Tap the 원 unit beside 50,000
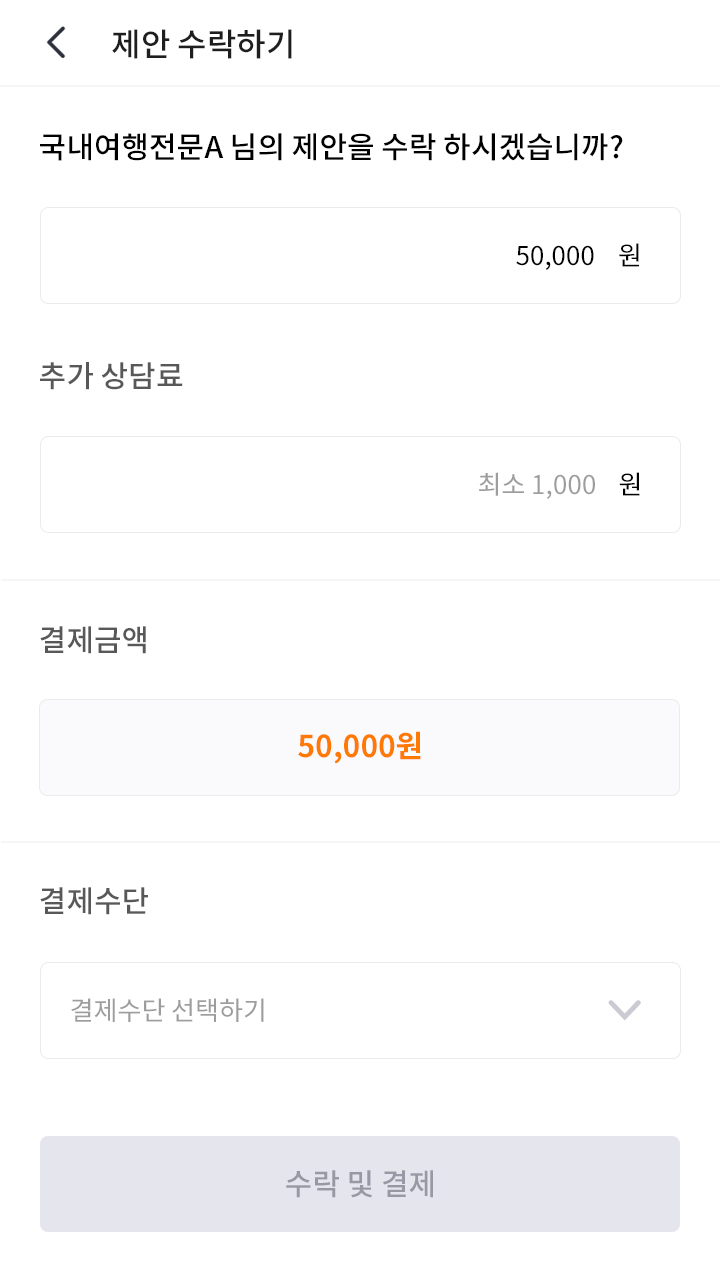 (x=629, y=256)
